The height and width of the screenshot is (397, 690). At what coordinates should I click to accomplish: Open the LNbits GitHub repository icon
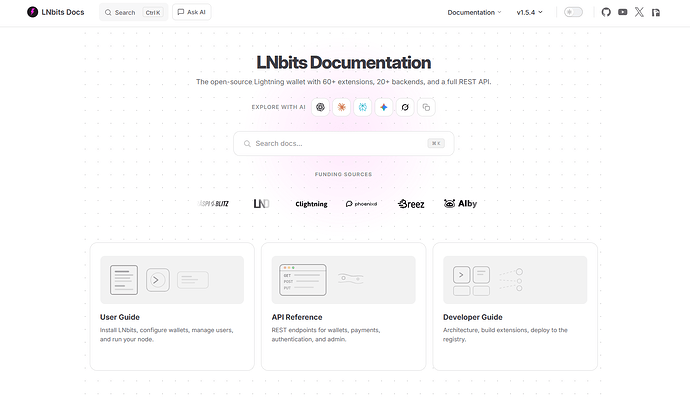coord(606,12)
